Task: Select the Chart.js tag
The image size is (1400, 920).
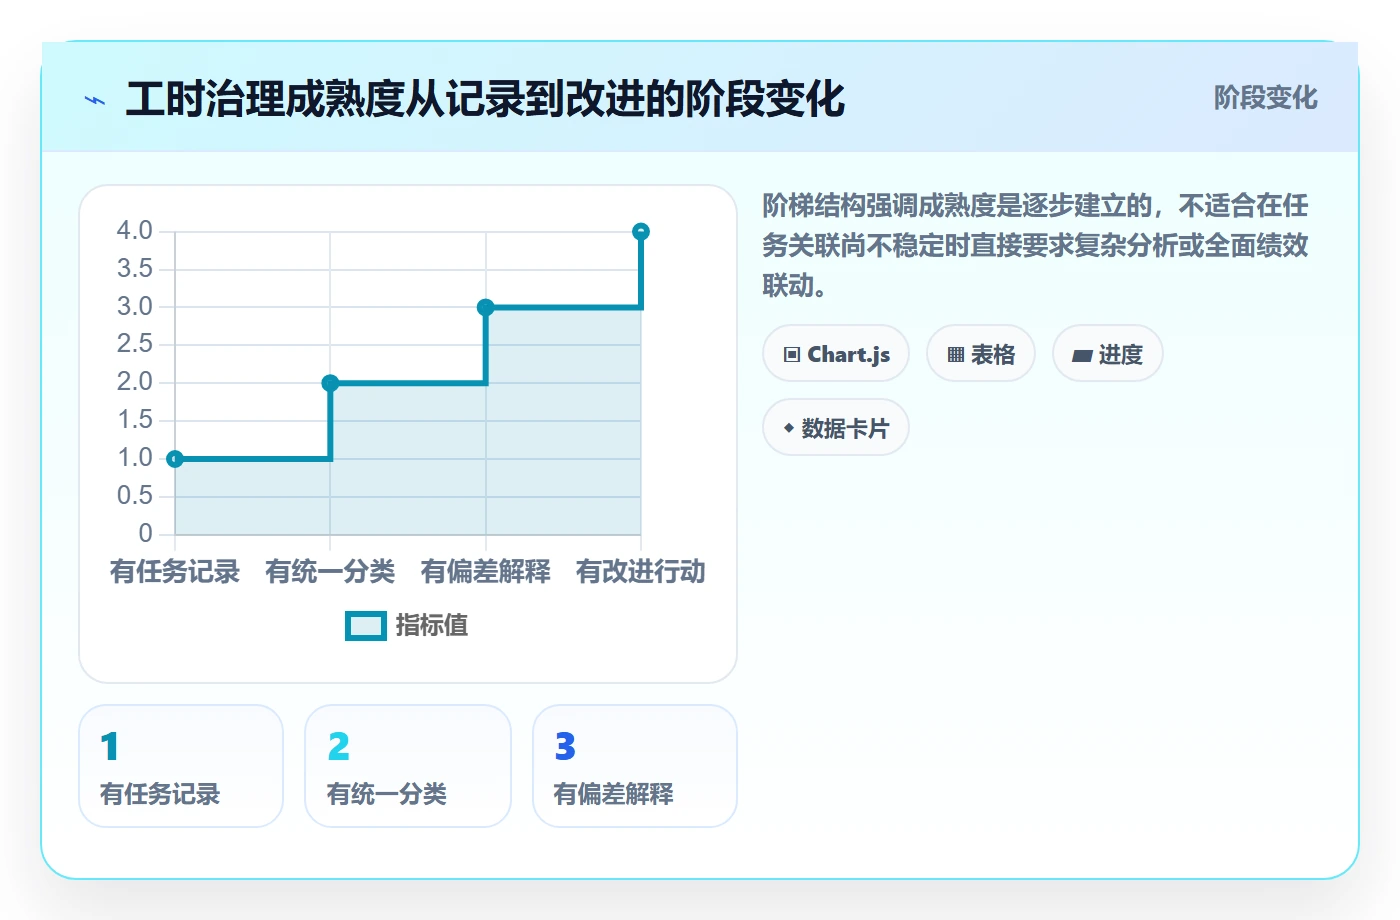Action: coord(836,354)
